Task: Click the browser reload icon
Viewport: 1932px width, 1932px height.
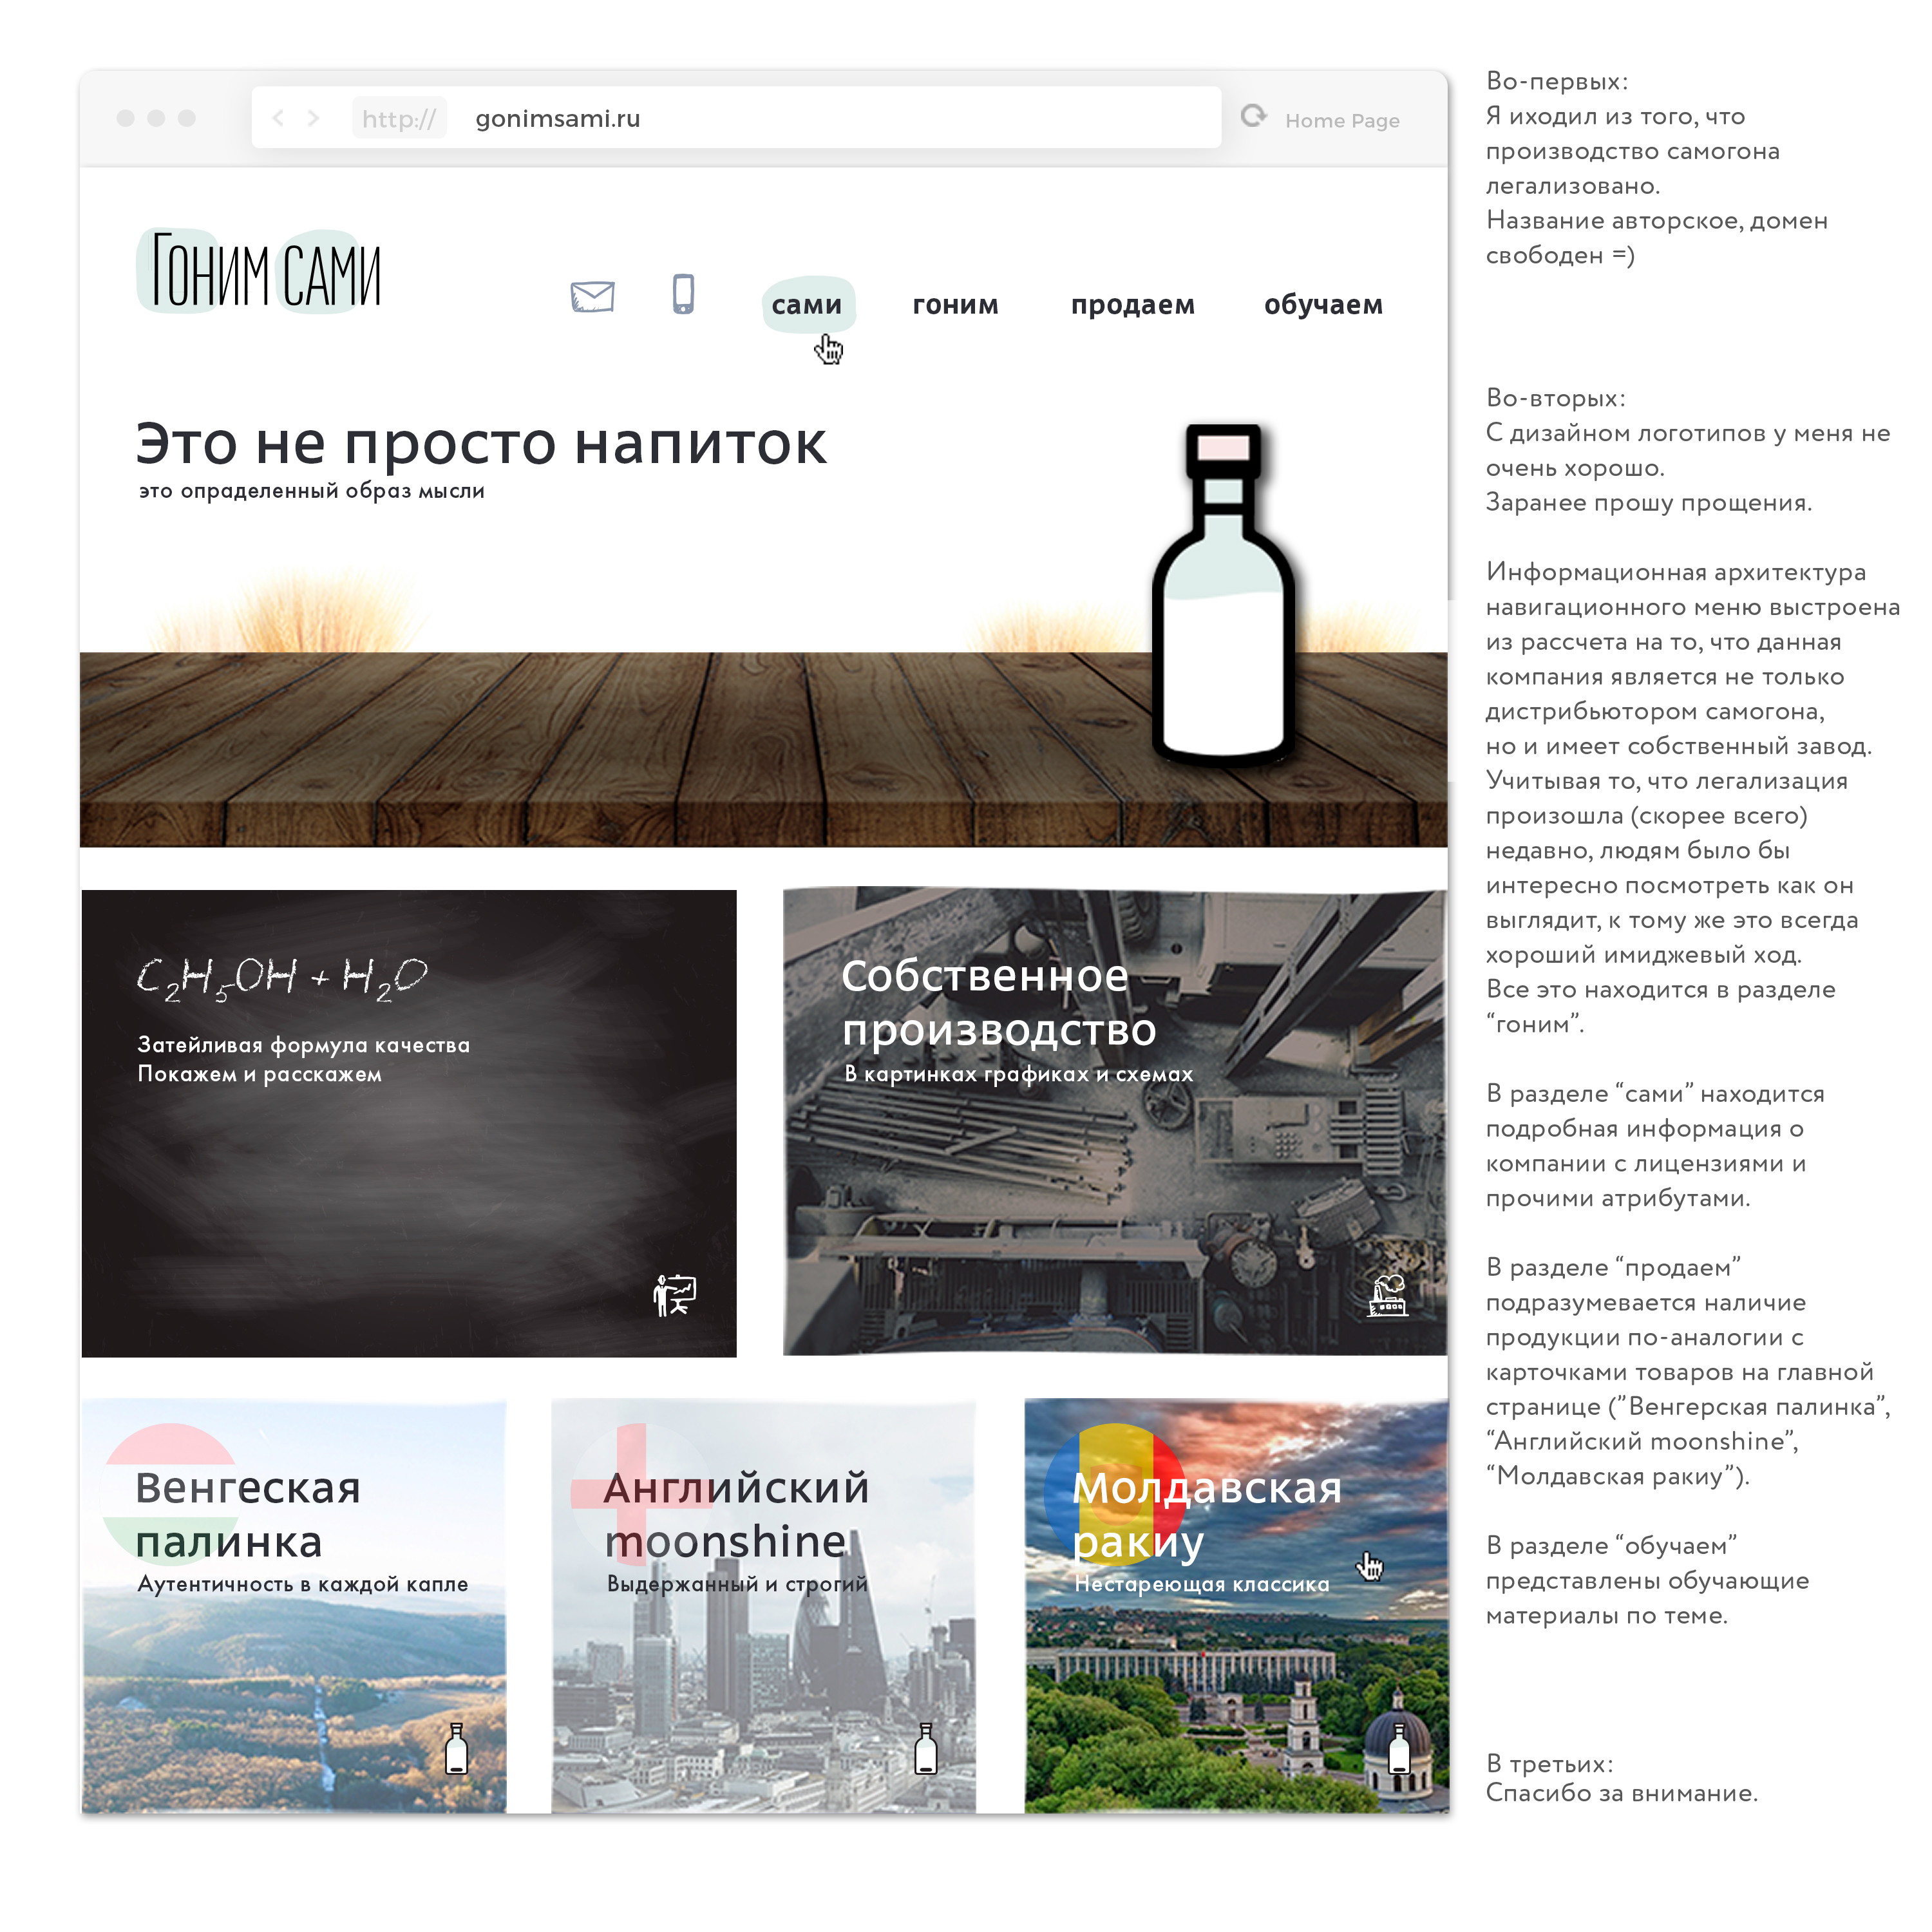Action: coord(1253,116)
